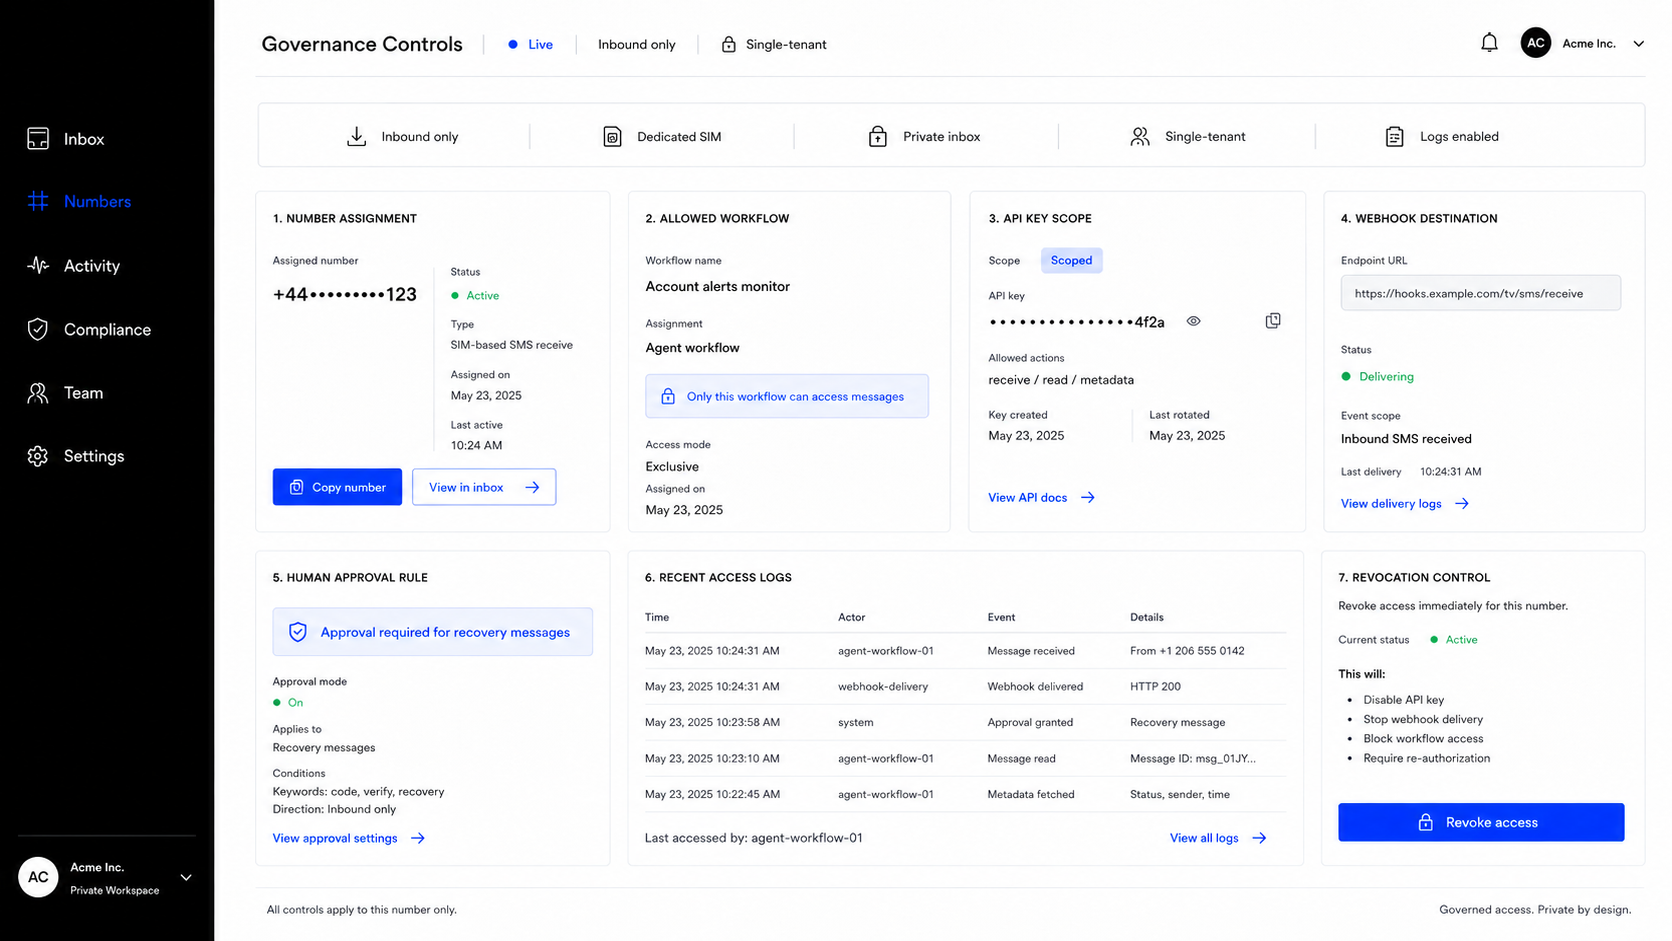Click the Approval granted log event

click(1030, 722)
